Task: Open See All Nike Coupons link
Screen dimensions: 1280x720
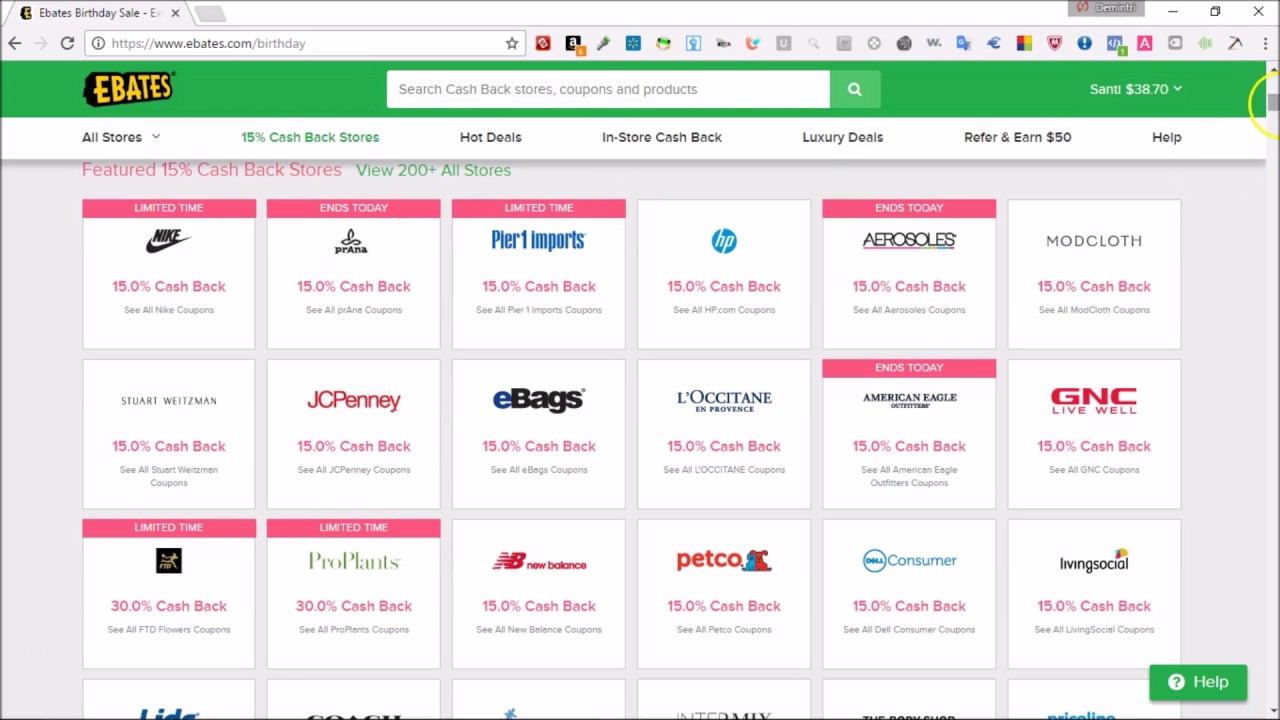Action: (169, 310)
